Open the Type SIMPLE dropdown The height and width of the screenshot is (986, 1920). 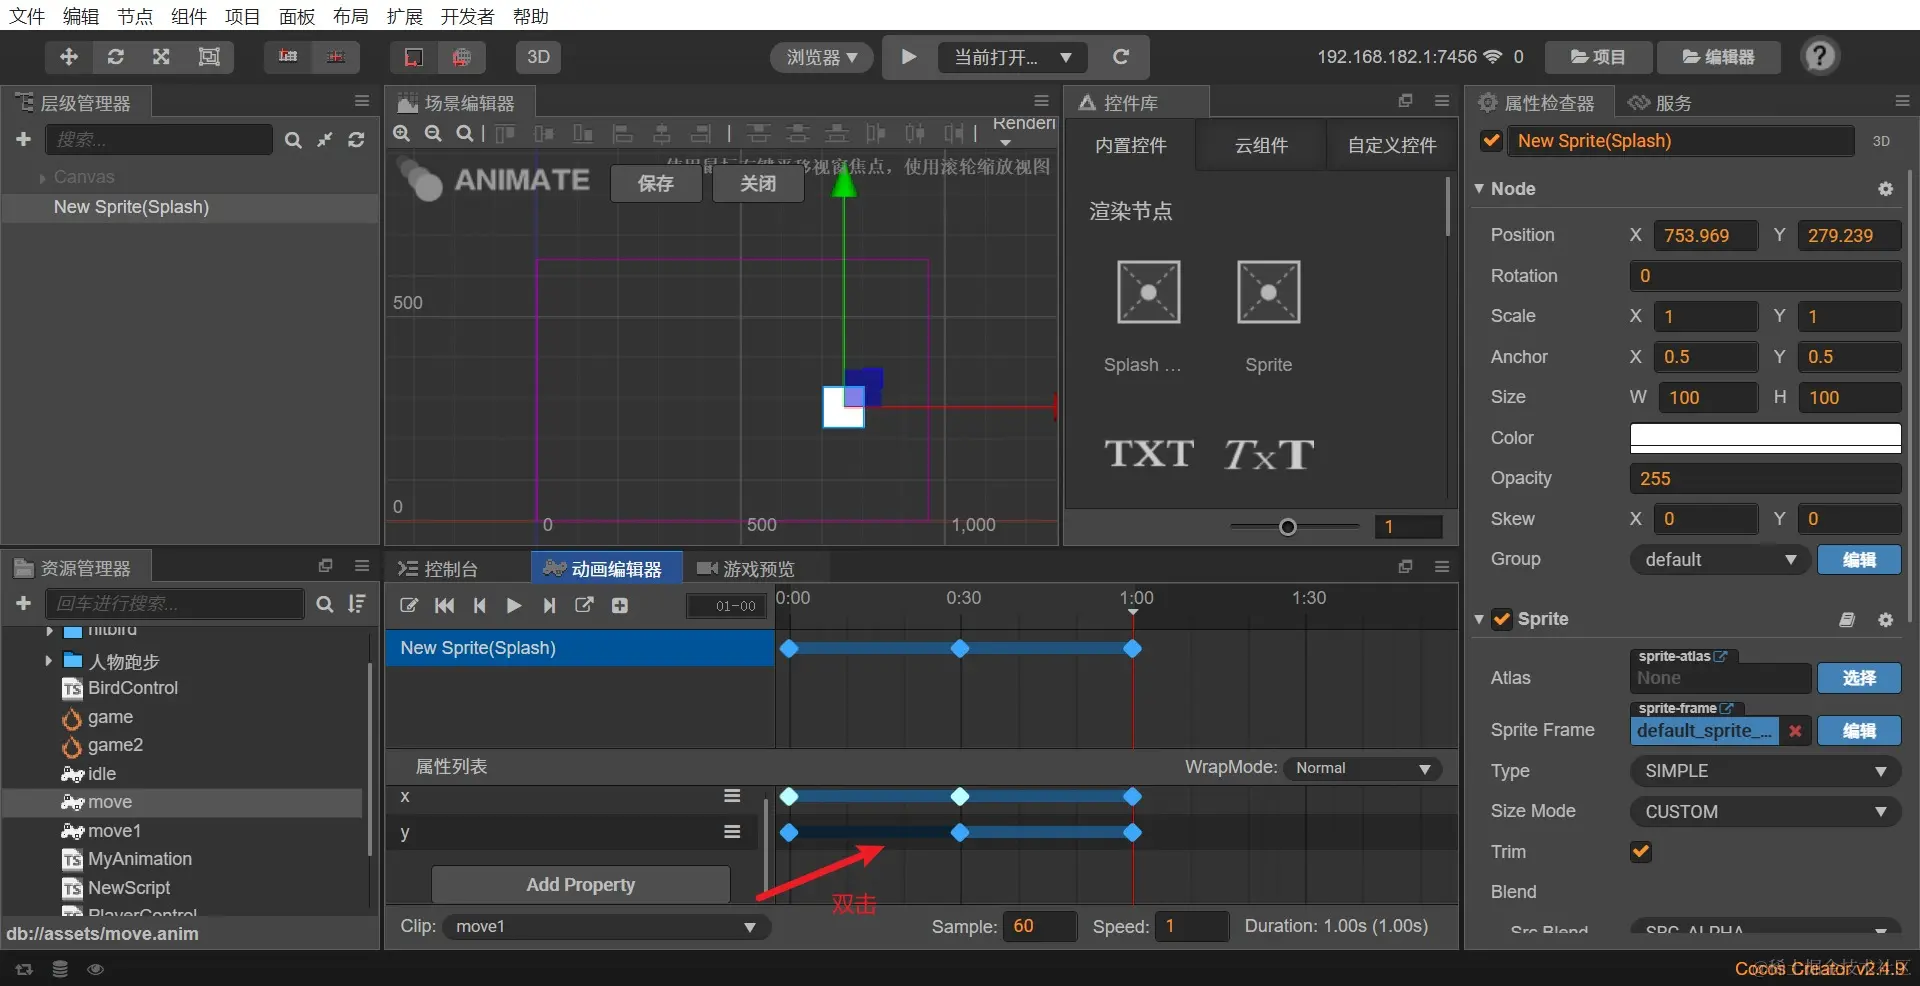[x=1765, y=771]
